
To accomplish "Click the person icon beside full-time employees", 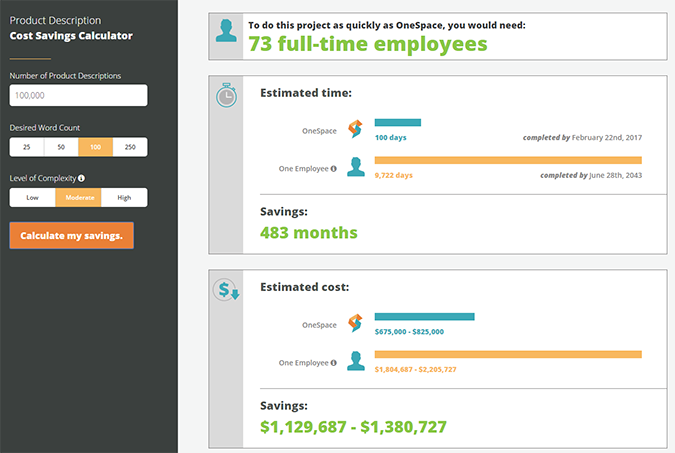I will [x=226, y=31].
